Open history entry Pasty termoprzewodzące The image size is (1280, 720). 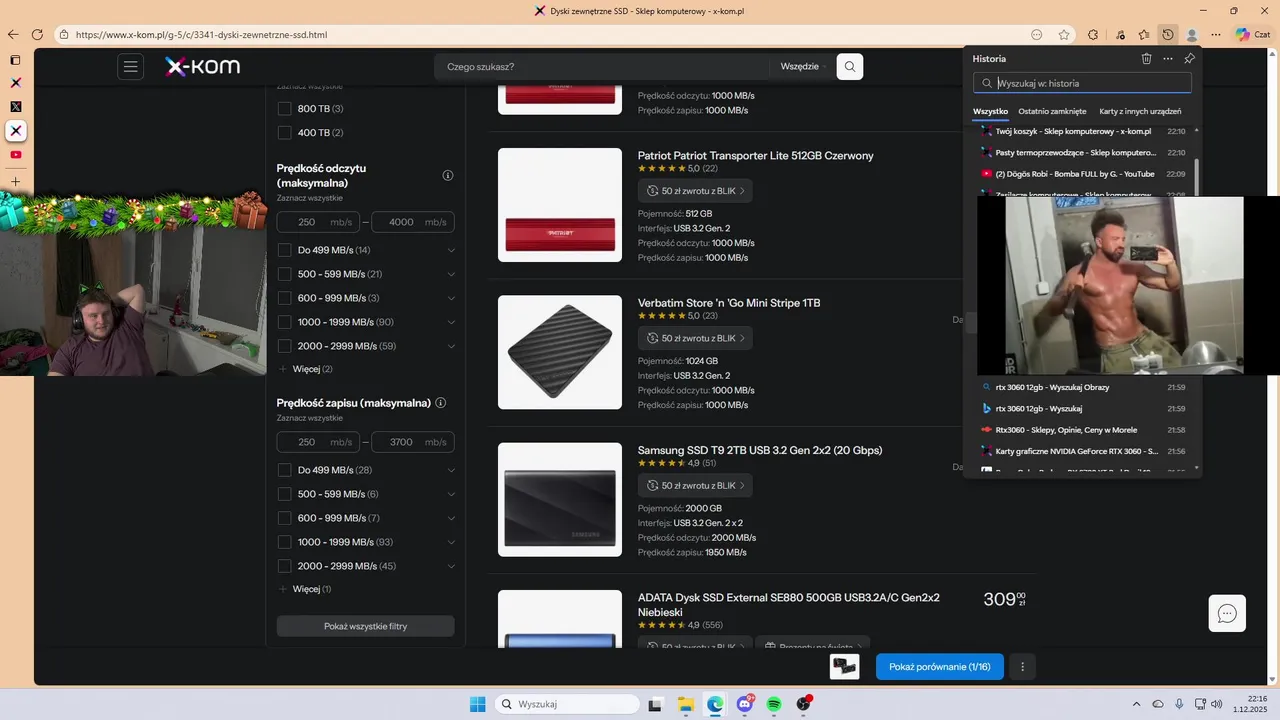(x=1084, y=152)
